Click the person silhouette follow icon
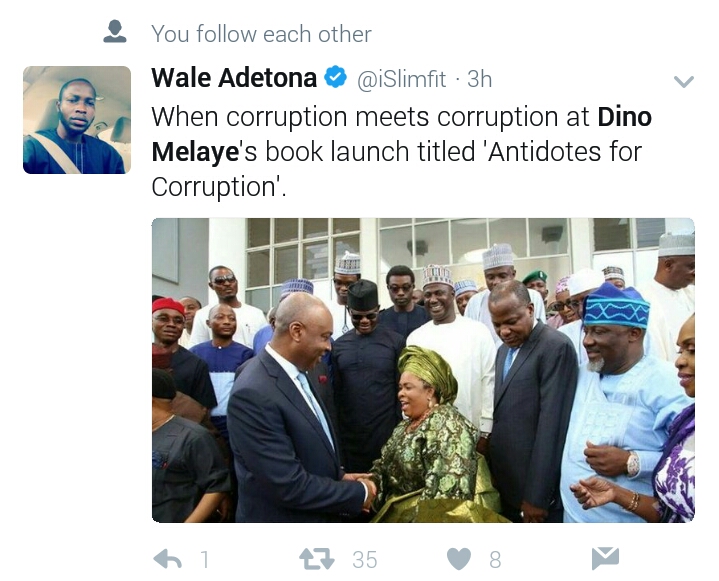The width and height of the screenshot is (719, 581). tap(115, 32)
